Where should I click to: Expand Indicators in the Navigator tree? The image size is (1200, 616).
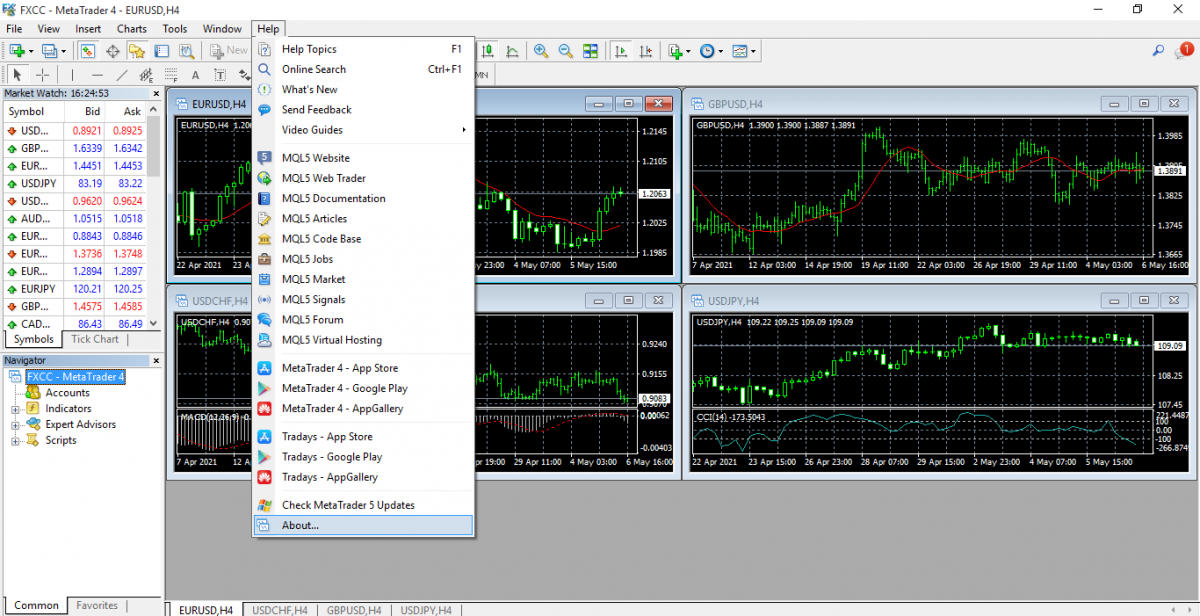[x=16, y=409]
